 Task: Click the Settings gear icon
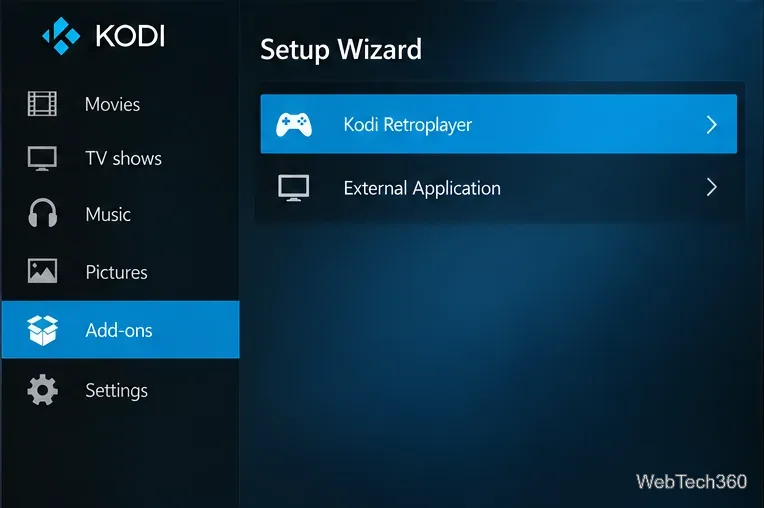pos(42,390)
